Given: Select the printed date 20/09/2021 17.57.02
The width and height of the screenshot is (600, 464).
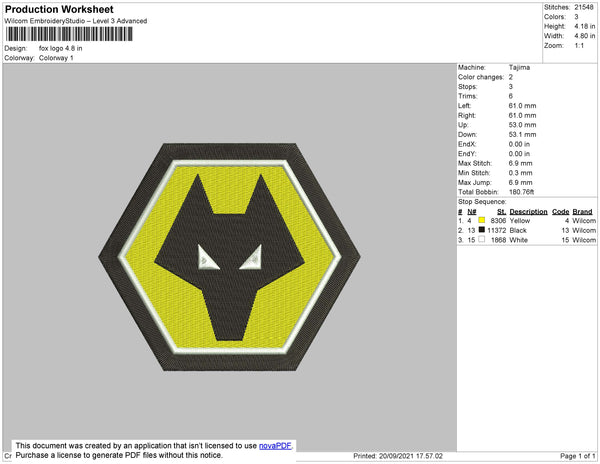Looking at the screenshot, I should 411,456.
